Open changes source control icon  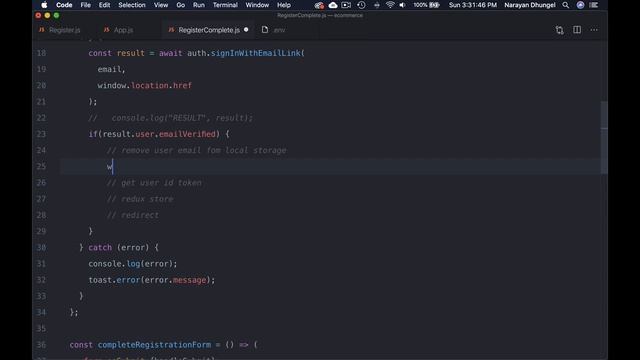[559, 30]
